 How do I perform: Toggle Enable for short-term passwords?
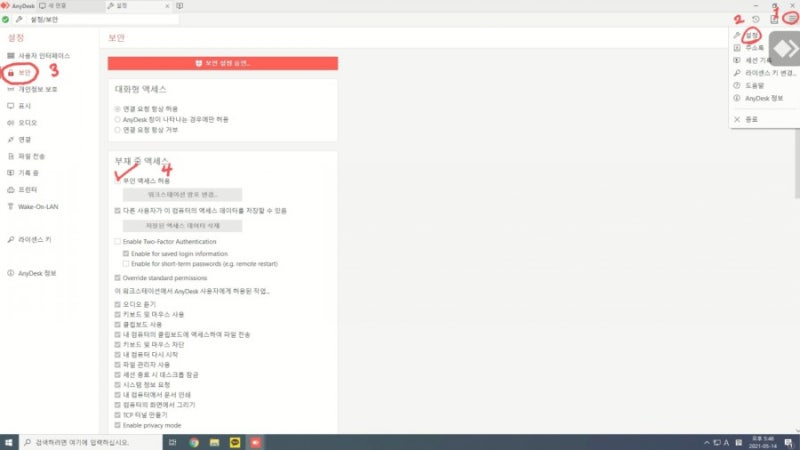(126, 264)
